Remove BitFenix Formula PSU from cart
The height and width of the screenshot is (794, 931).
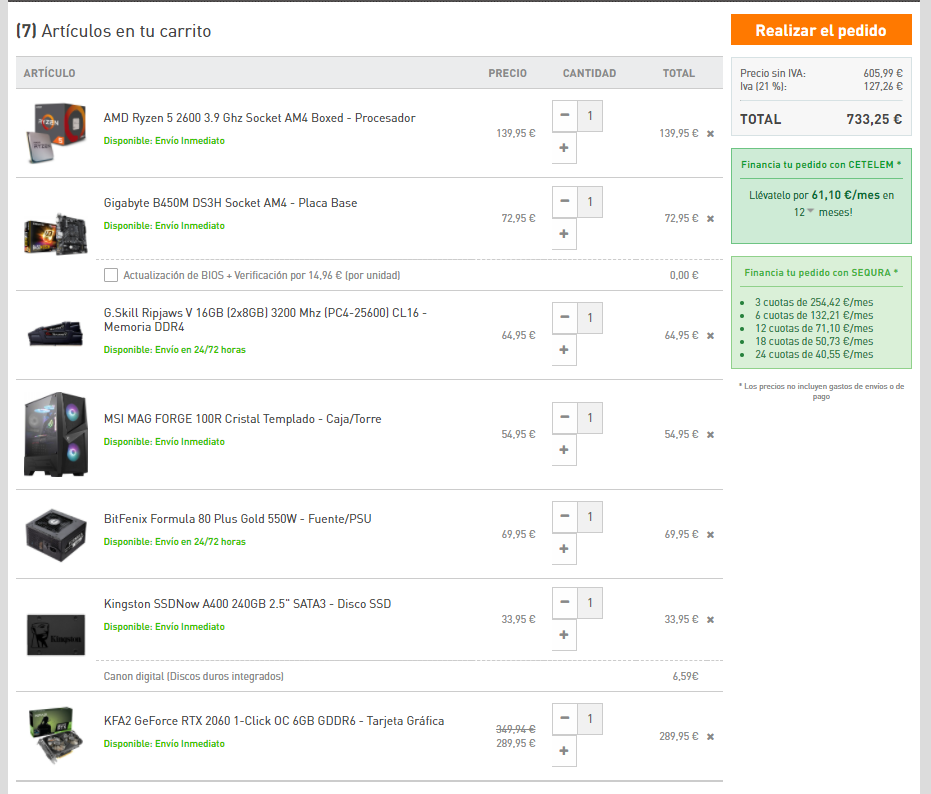coord(710,534)
